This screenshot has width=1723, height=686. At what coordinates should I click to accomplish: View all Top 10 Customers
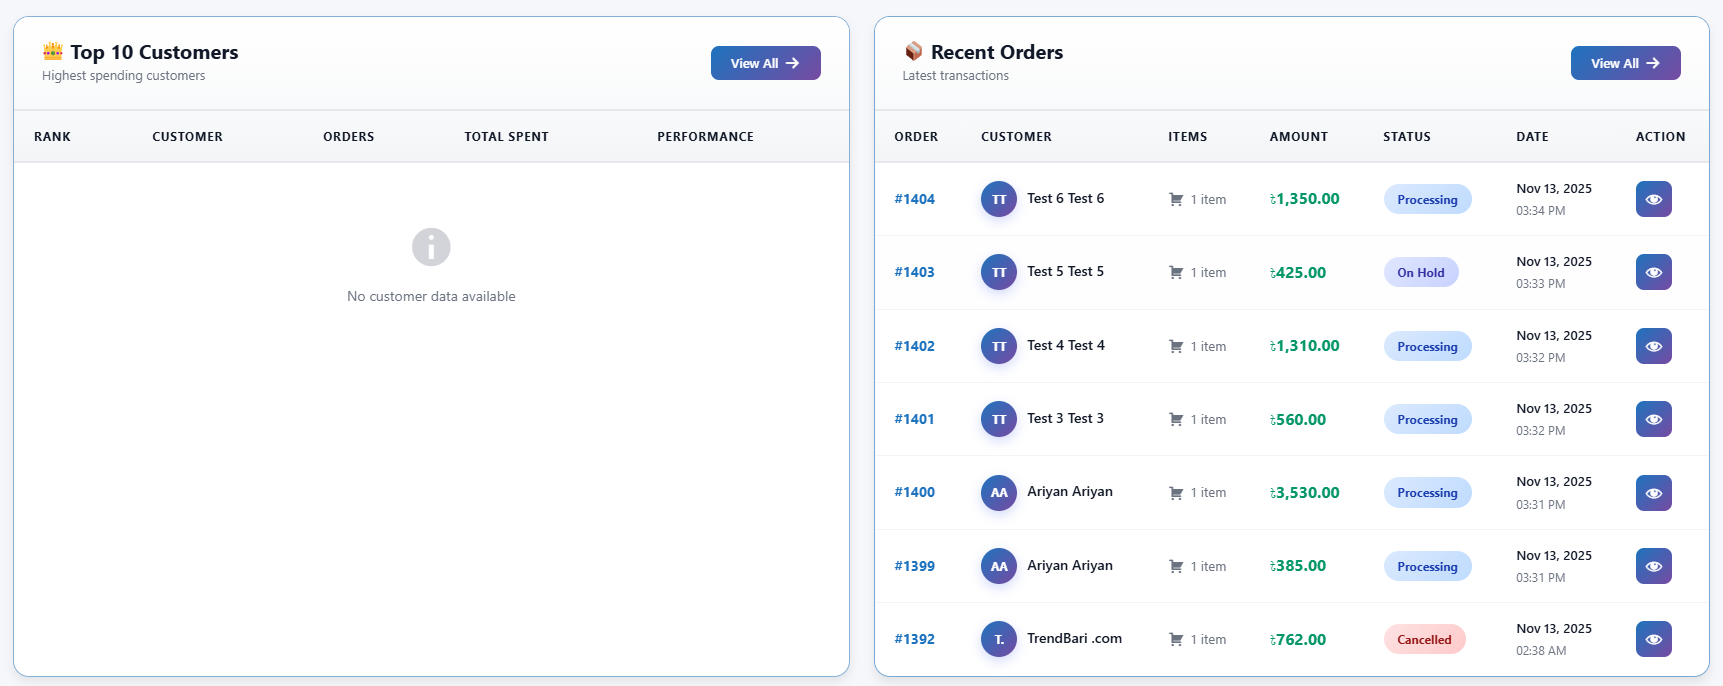click(x=765, y=63)
